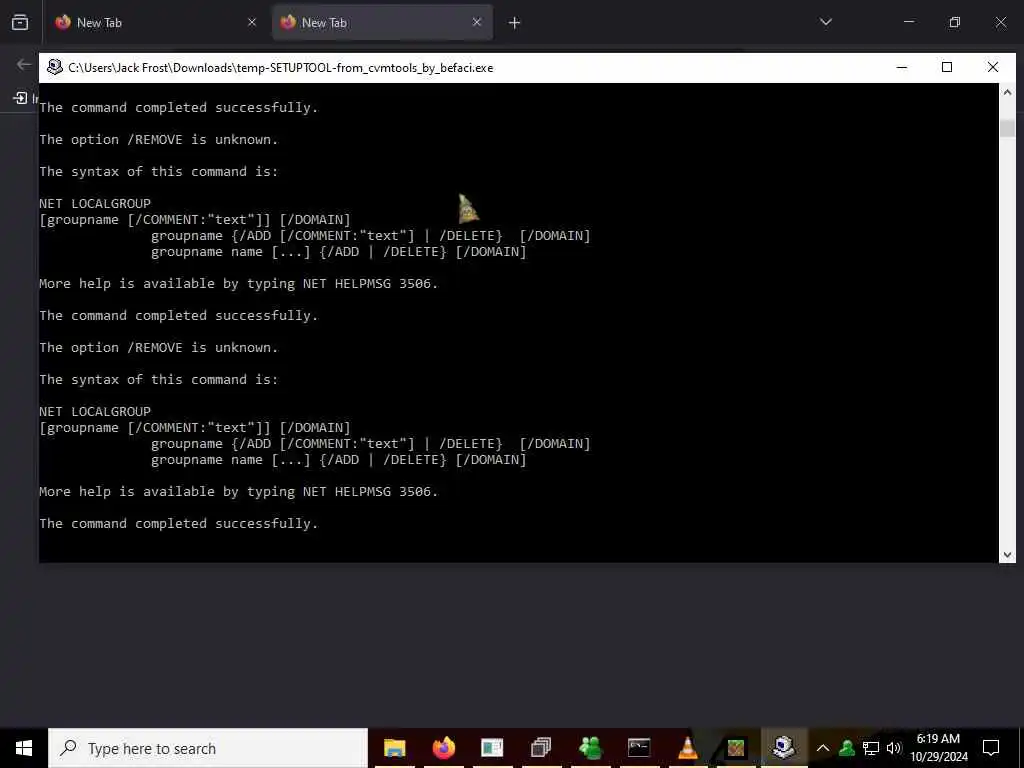Click console scrollbar down arrow

[1007, 555]
